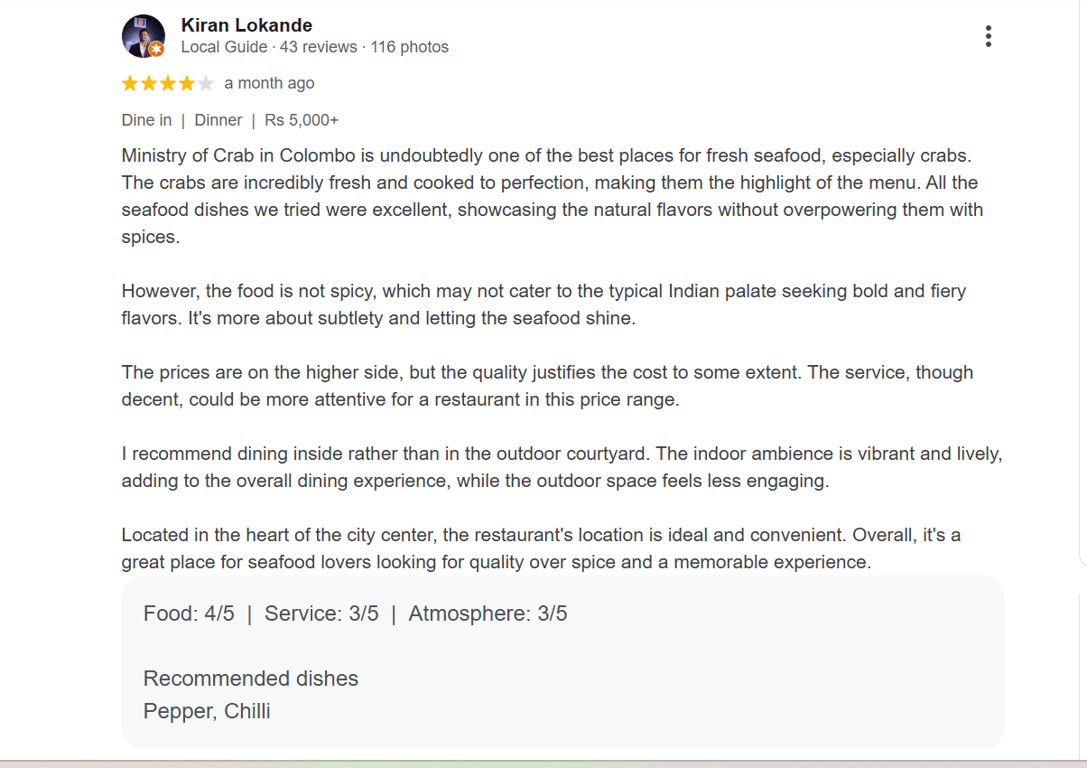Click the 'Recommended dishes' heading
Screen dimensions: 1087x768
coord(250,678)
